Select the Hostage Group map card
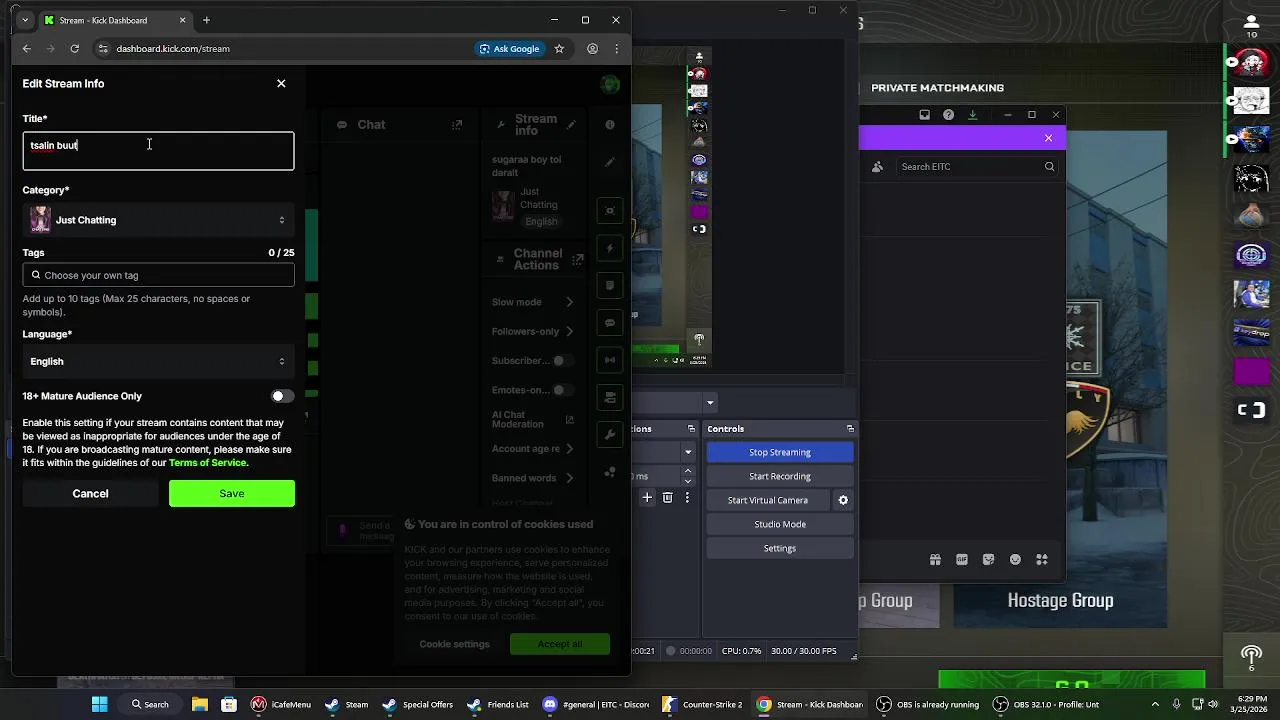This screenshot has width=1280, height=720. pos(1060,600)
